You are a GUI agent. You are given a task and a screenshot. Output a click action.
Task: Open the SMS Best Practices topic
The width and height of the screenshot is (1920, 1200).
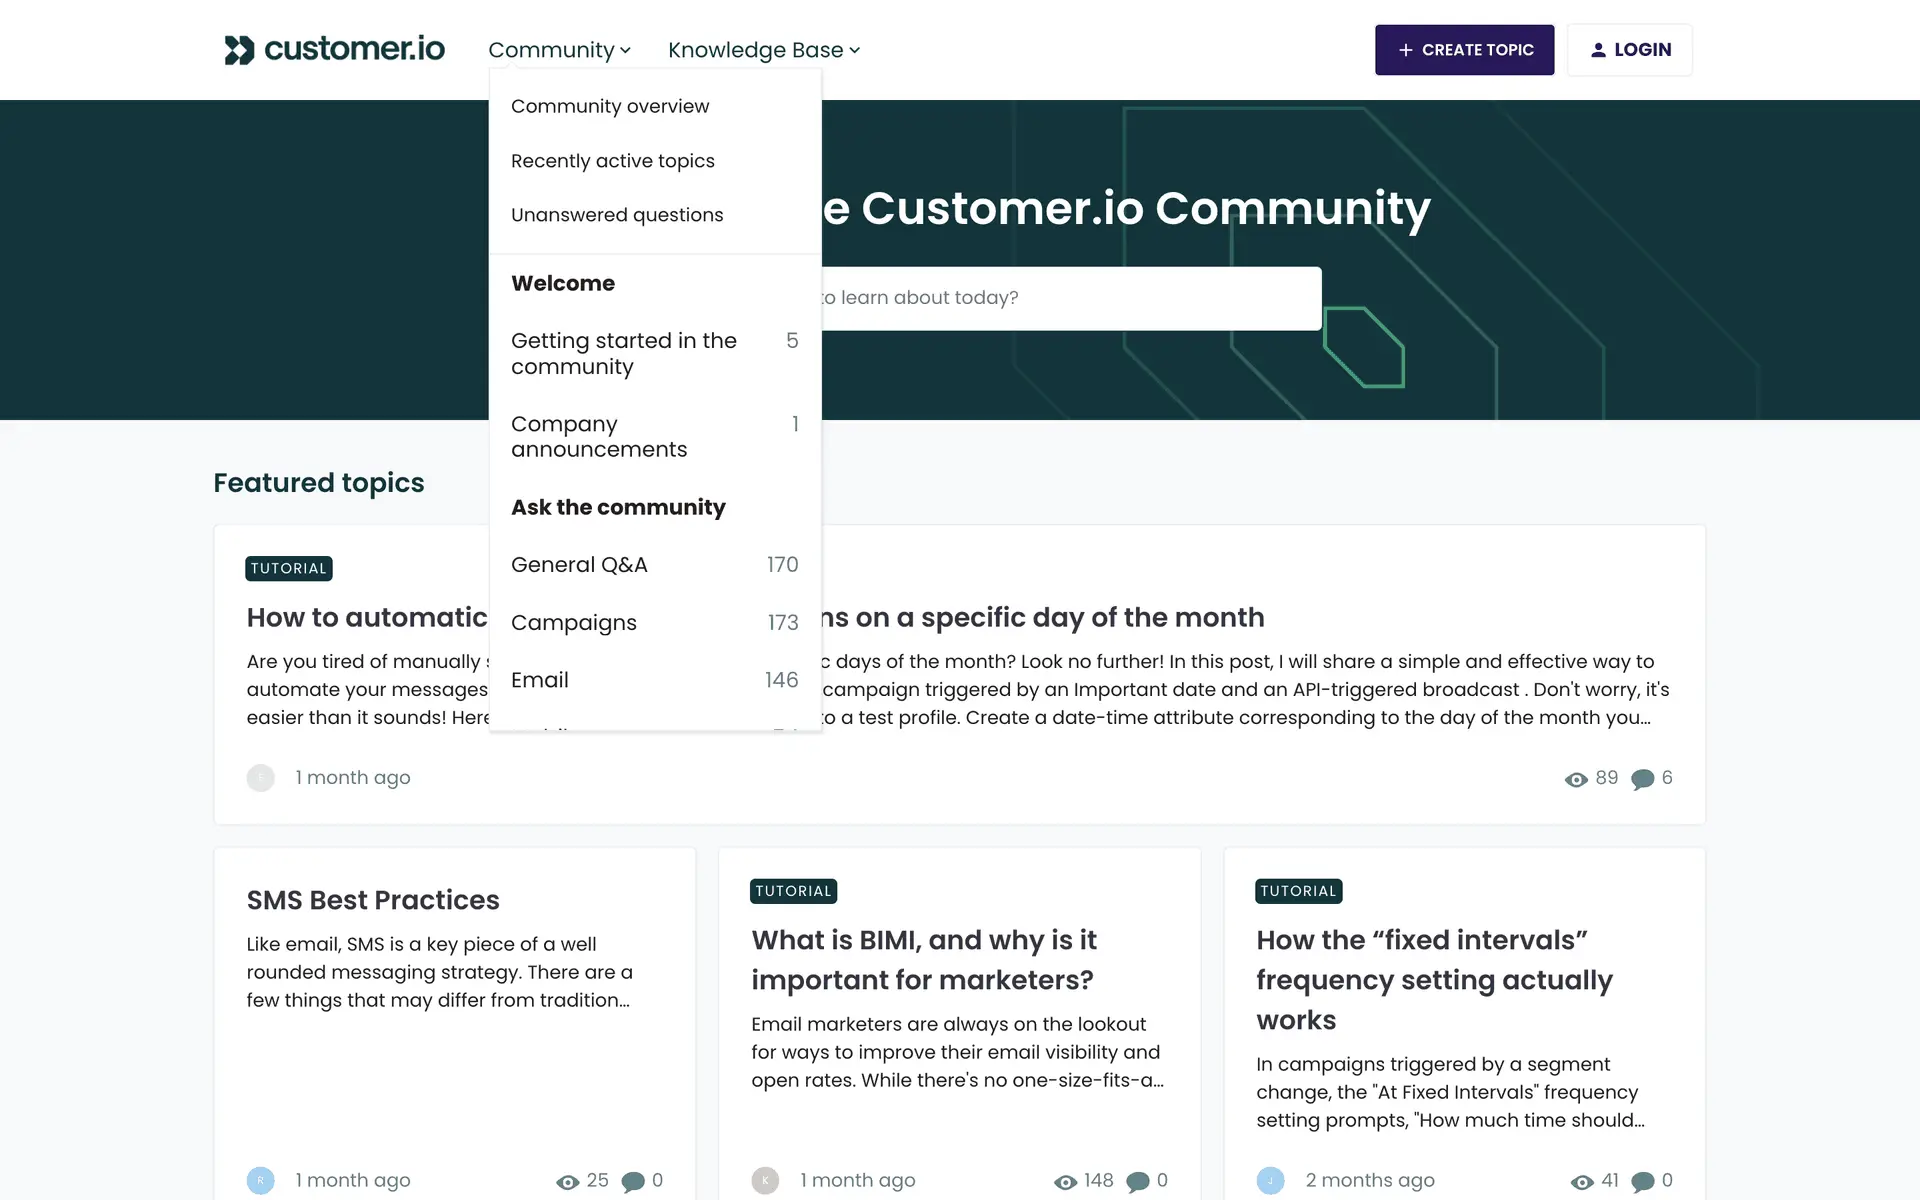(372, 900)
